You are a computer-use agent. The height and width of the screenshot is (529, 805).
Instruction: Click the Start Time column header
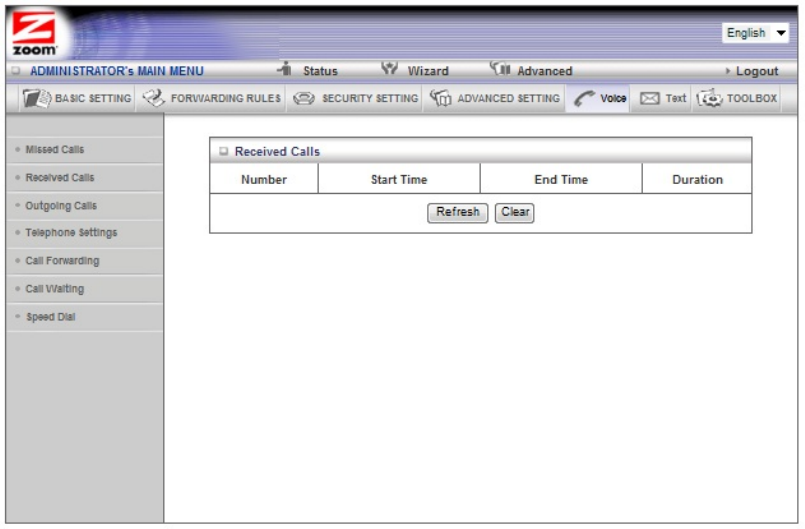click(x=399, y=179)
